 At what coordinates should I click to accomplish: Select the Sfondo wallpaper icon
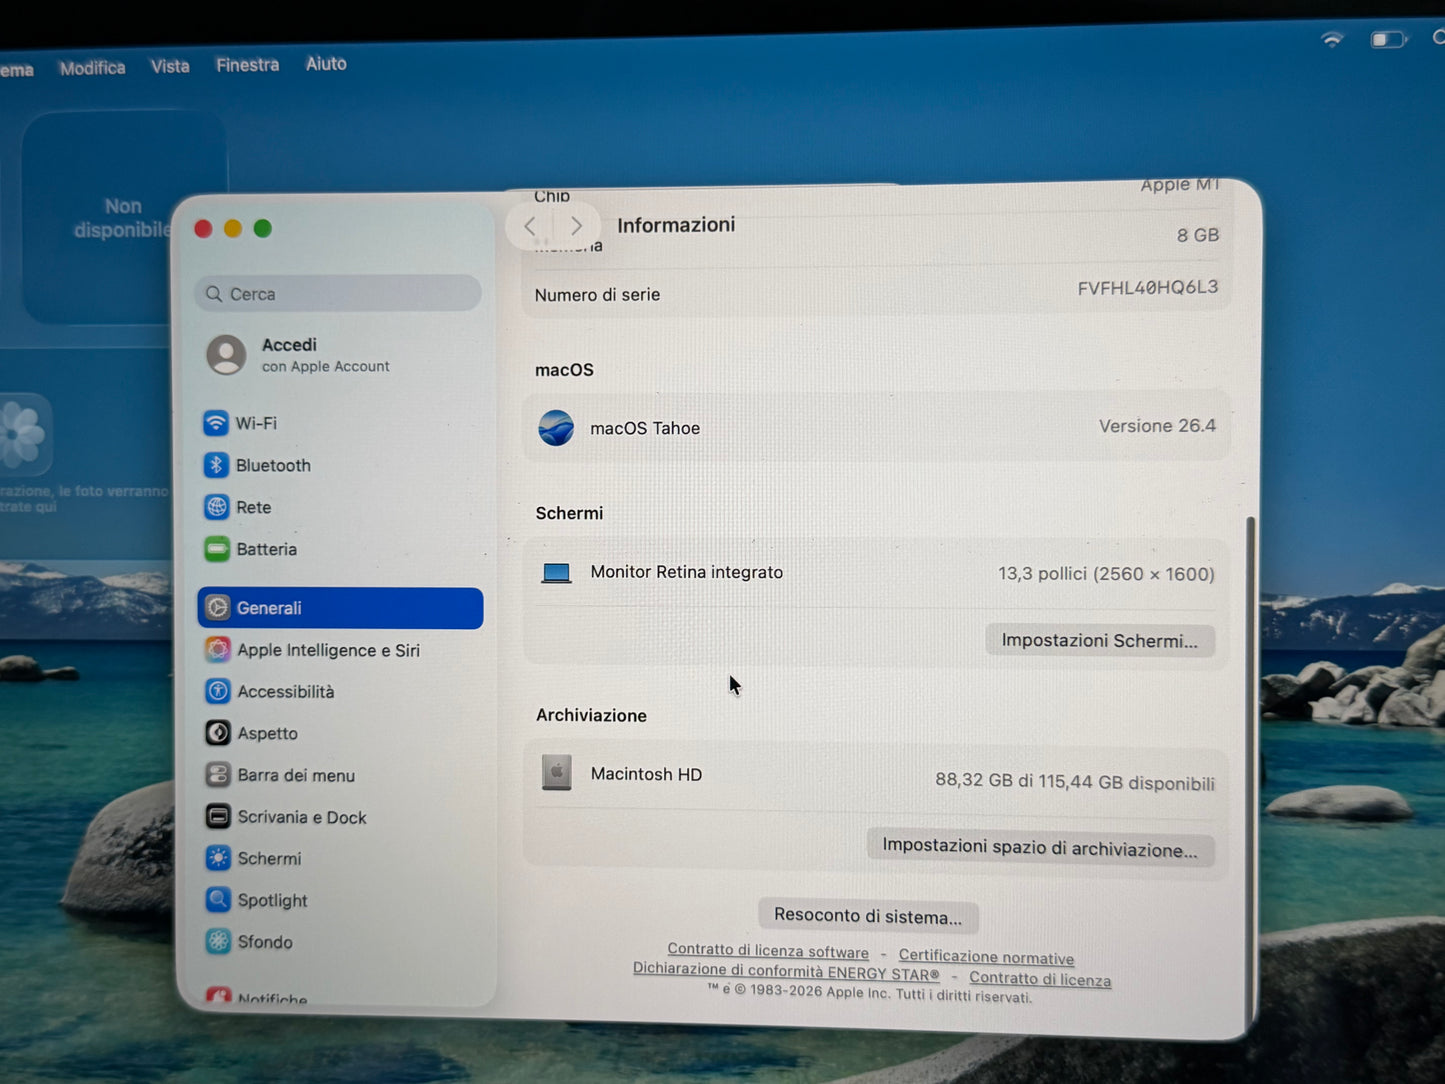click(x=218, y=942)
